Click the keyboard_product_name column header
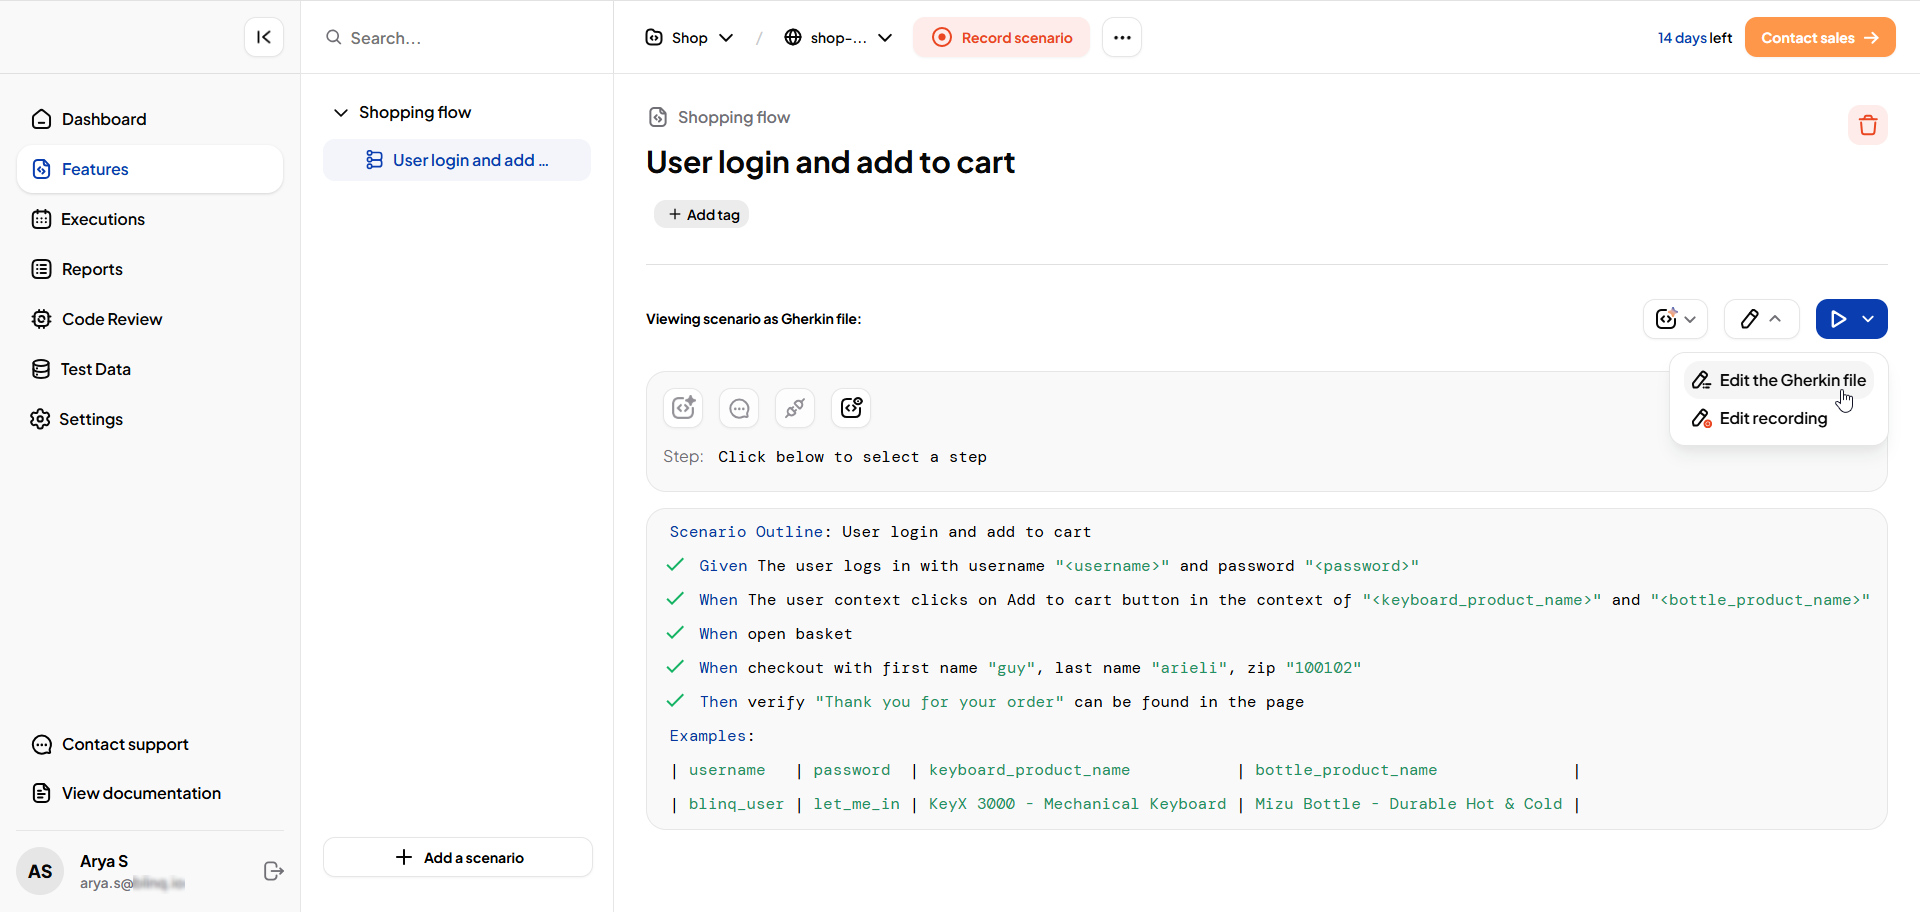1920x912 pixels. 1029,770
